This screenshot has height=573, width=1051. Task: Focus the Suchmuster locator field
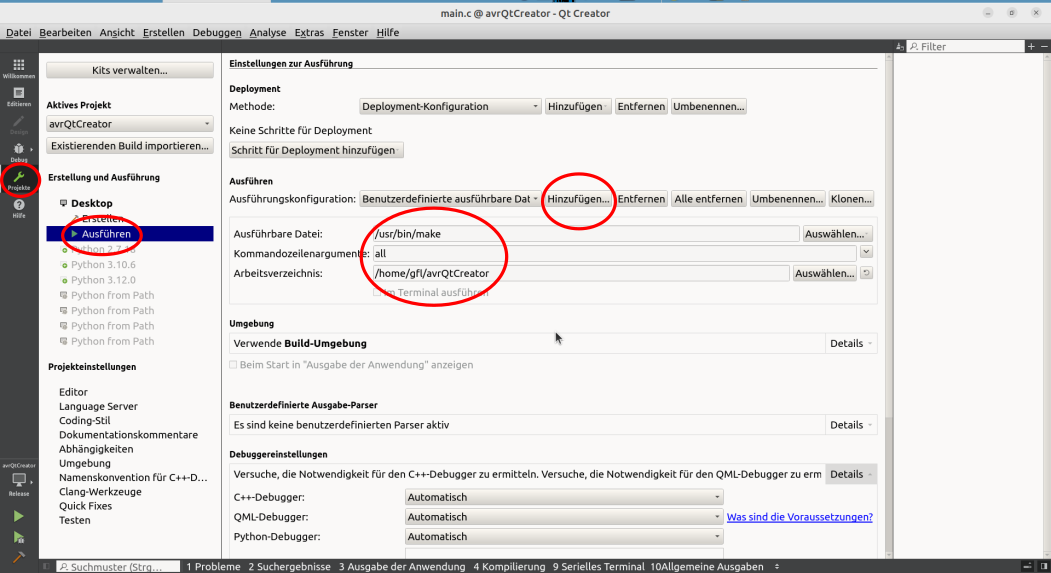[x=118, y=567]
